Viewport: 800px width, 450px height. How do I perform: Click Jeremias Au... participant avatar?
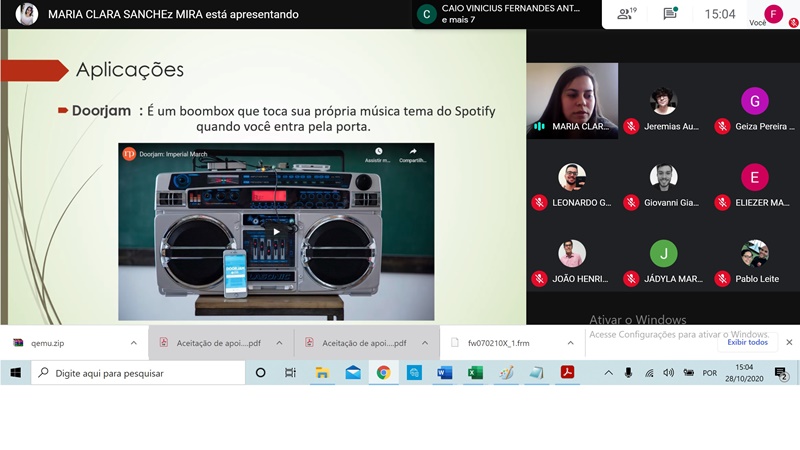663,101
